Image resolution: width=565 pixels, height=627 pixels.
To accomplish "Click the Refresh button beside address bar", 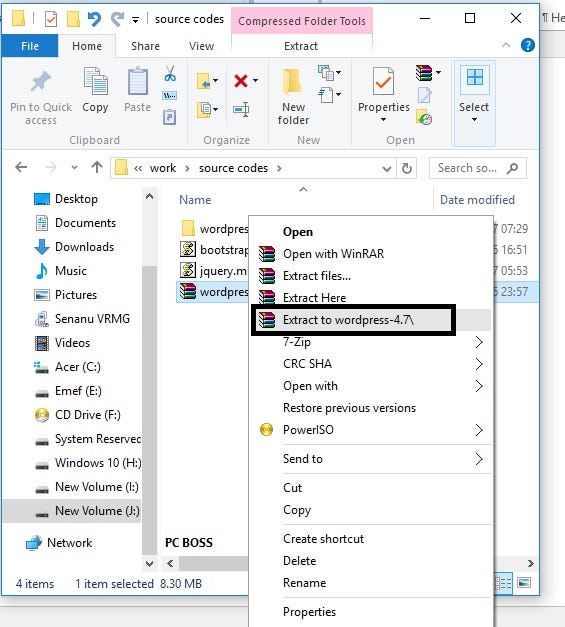I will point(407,168).
